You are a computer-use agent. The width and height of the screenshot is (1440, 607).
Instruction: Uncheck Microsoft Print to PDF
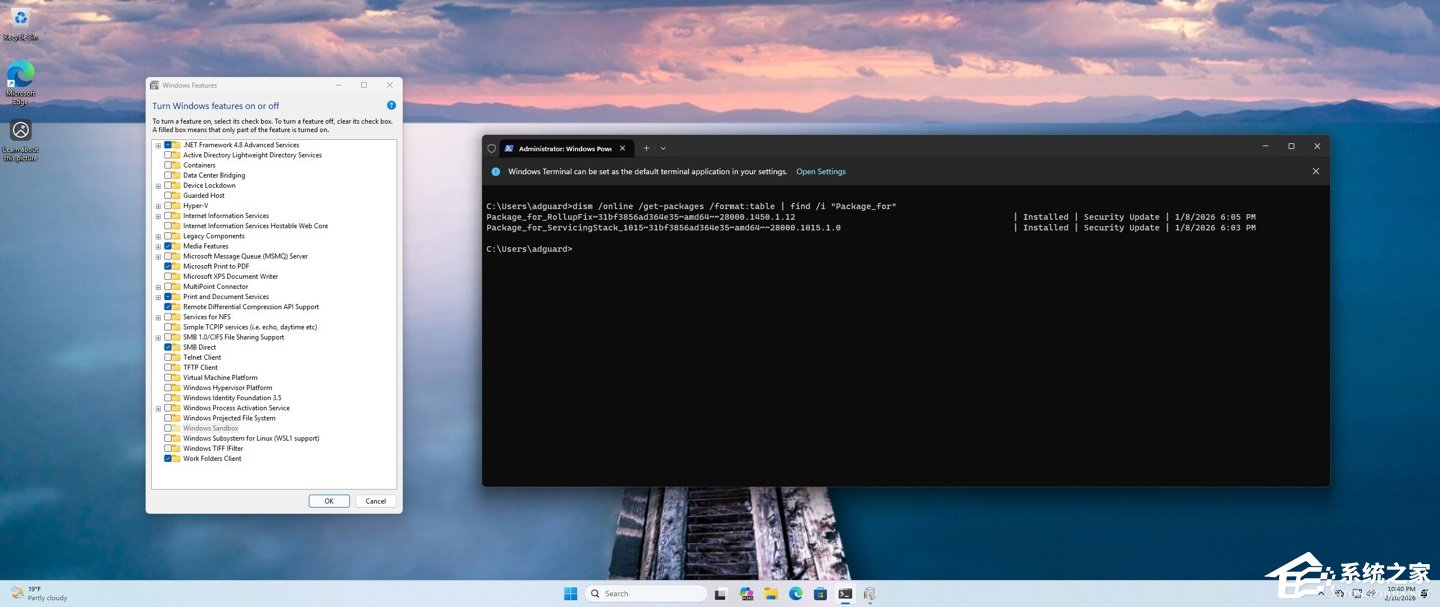(x=168, y=266)
